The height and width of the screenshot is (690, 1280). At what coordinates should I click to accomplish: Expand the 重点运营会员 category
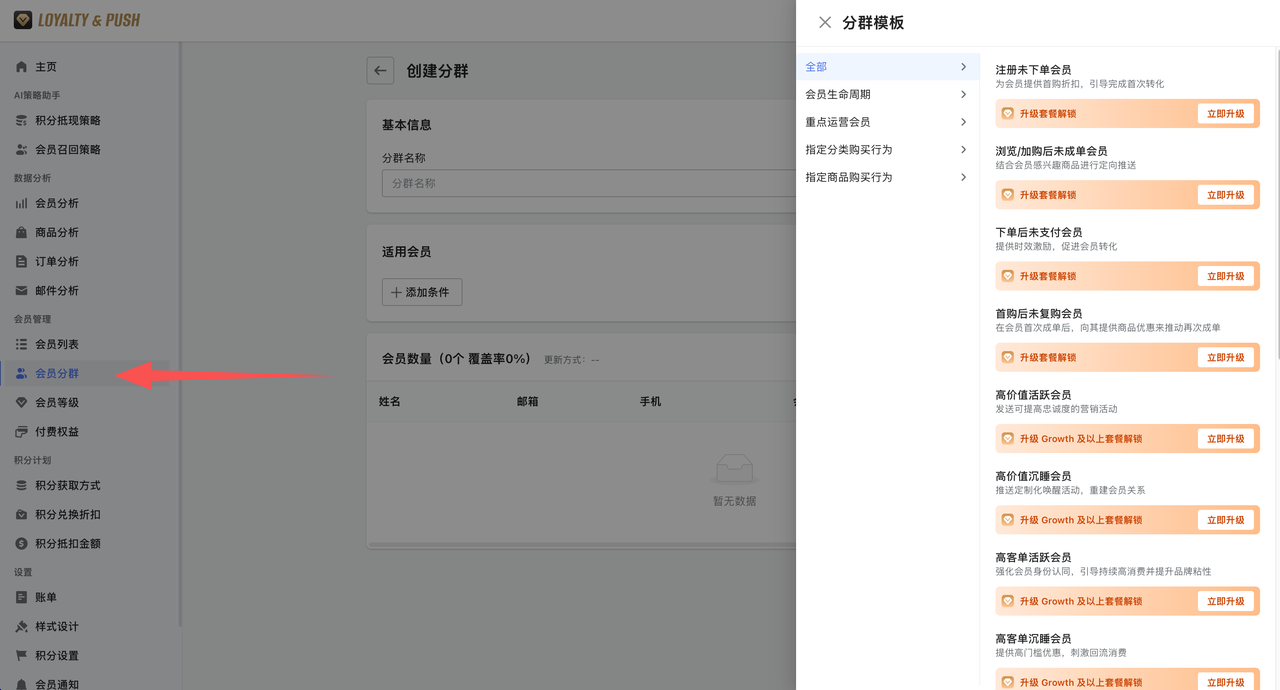pyautogui.click(x=887, y=122)
